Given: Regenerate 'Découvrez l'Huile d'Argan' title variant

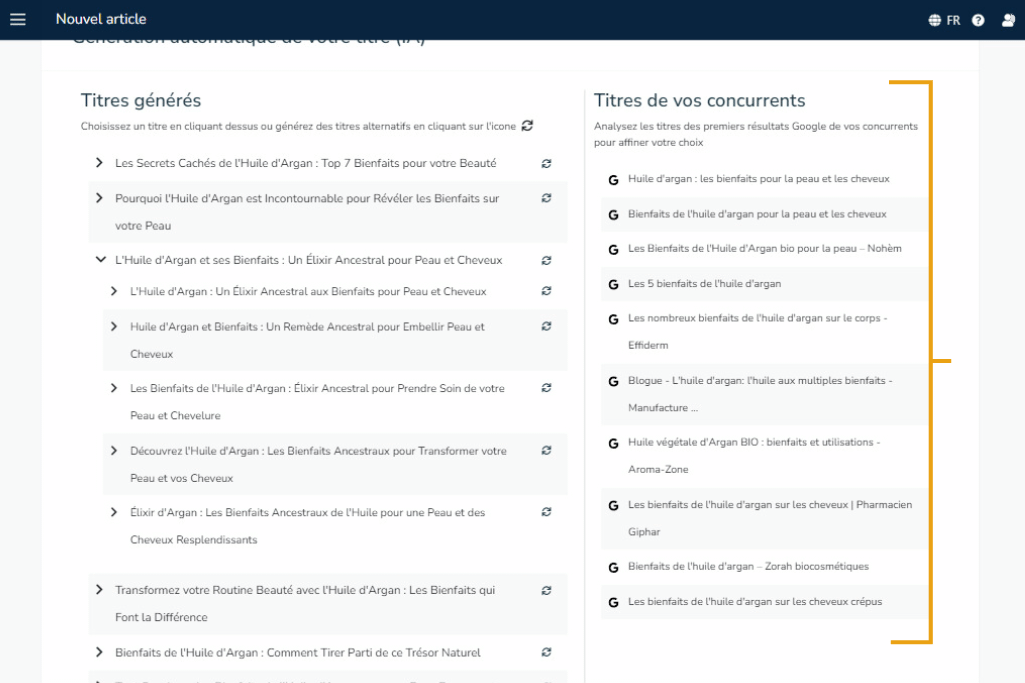Looking at the screenshot, I should coord(546,451).
